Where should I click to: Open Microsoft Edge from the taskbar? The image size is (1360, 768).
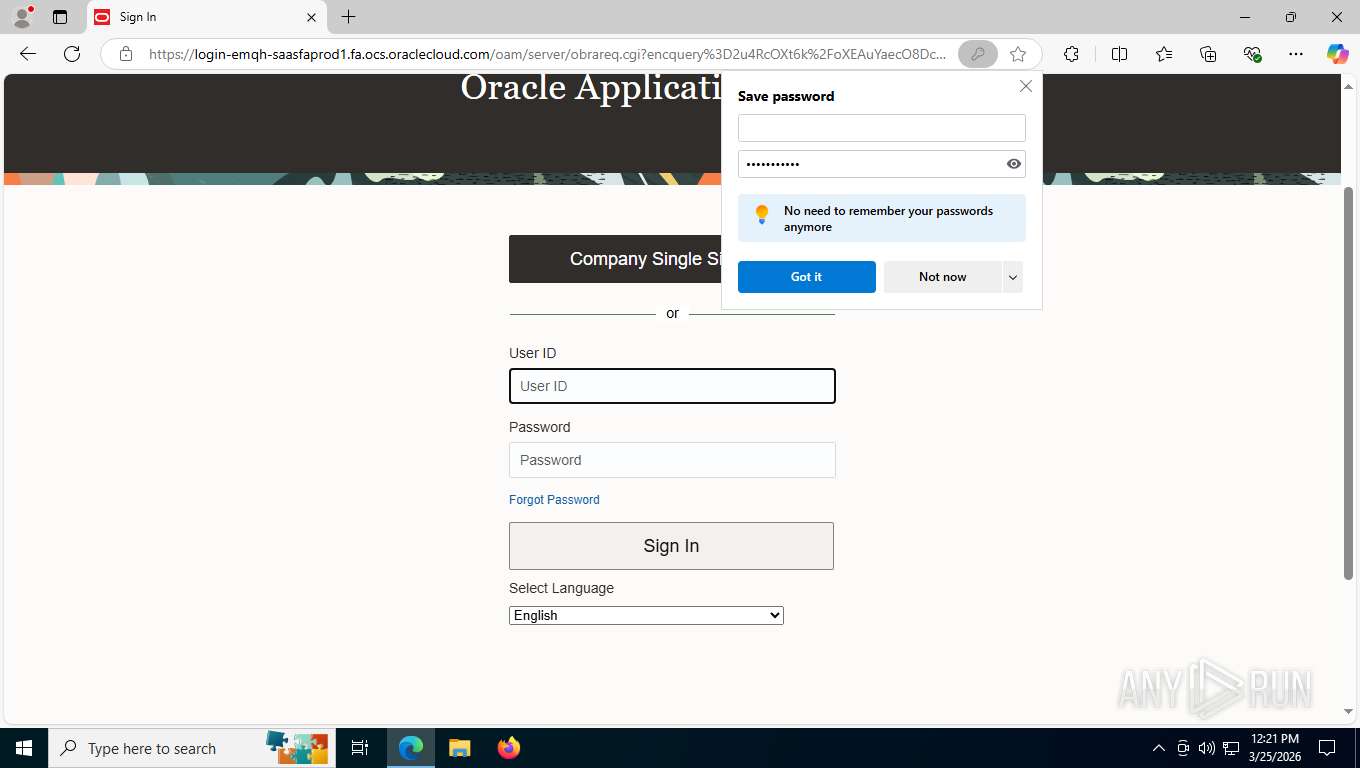pos(411,748)
